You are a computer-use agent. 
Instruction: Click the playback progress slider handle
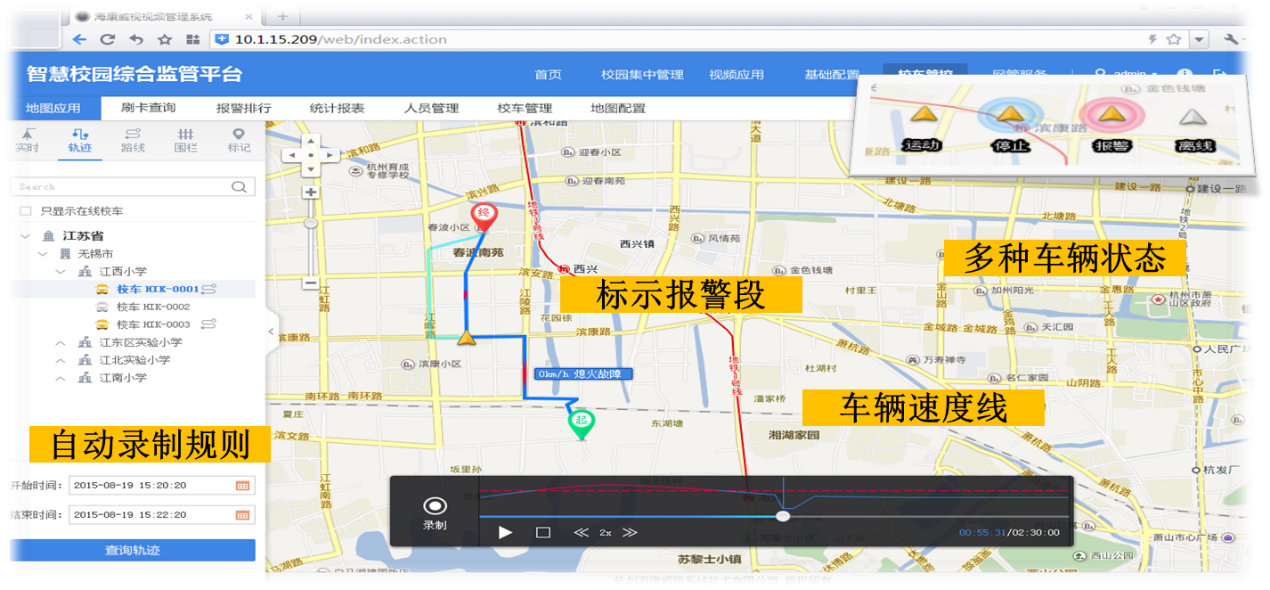(783, 516)
